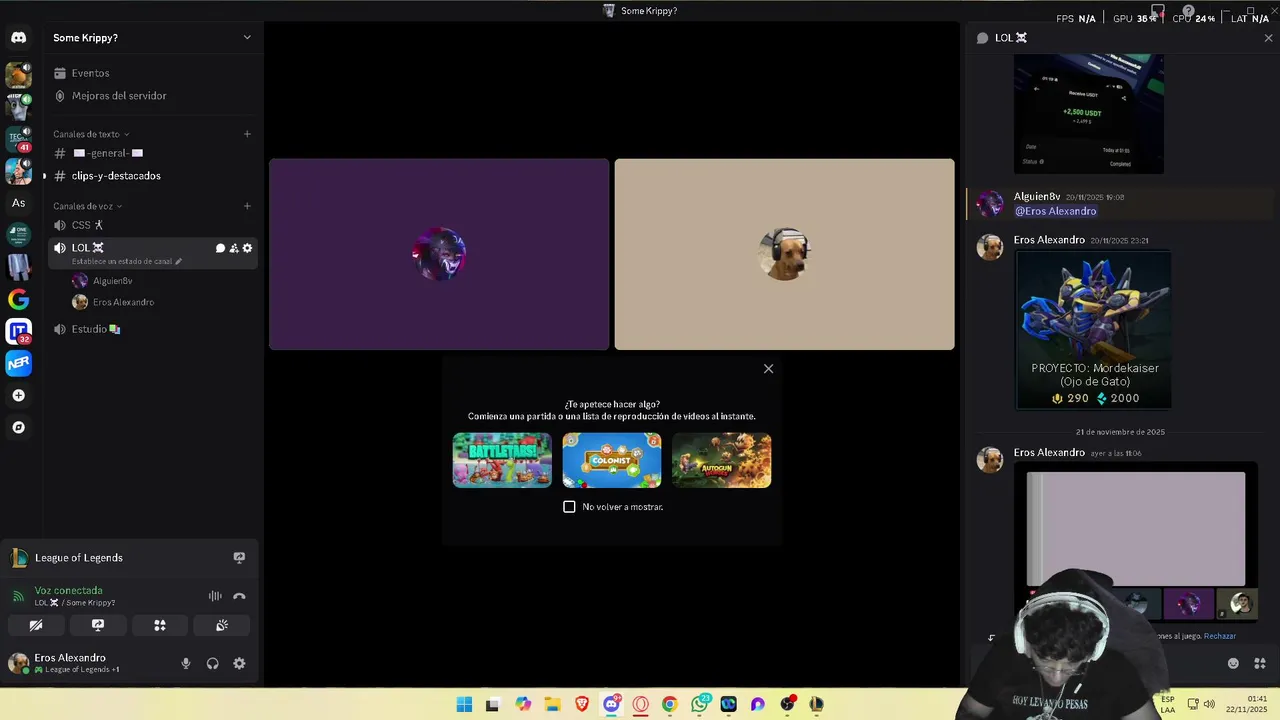Click the @Eros Alexandro mention

pos(1056,211)
